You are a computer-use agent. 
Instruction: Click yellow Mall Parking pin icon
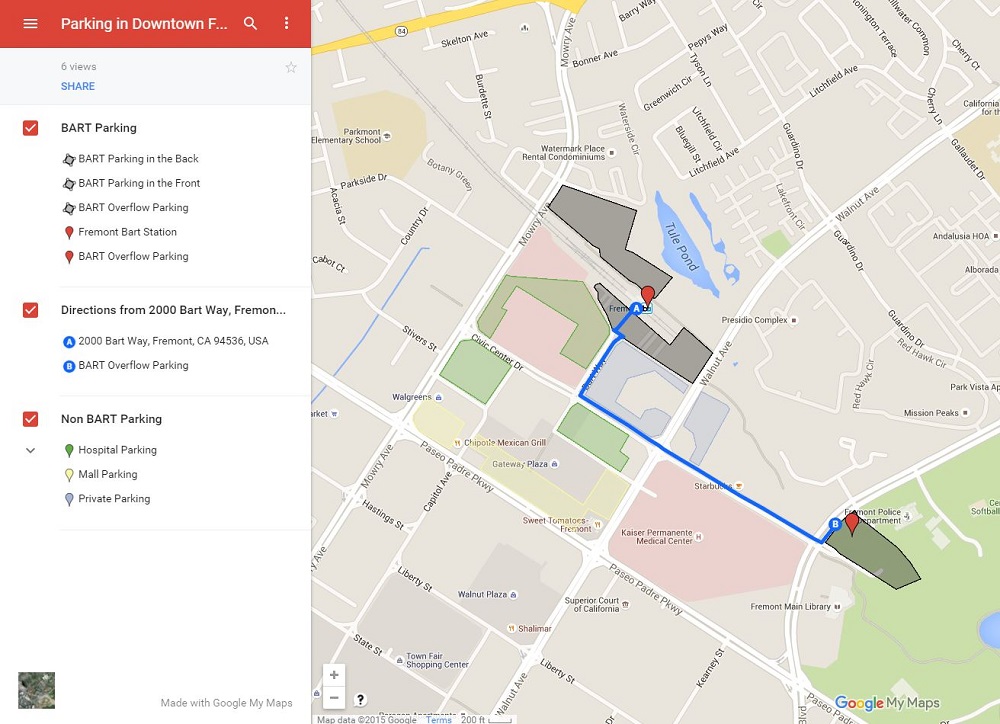pyautogui.click(x=70, y=475)
